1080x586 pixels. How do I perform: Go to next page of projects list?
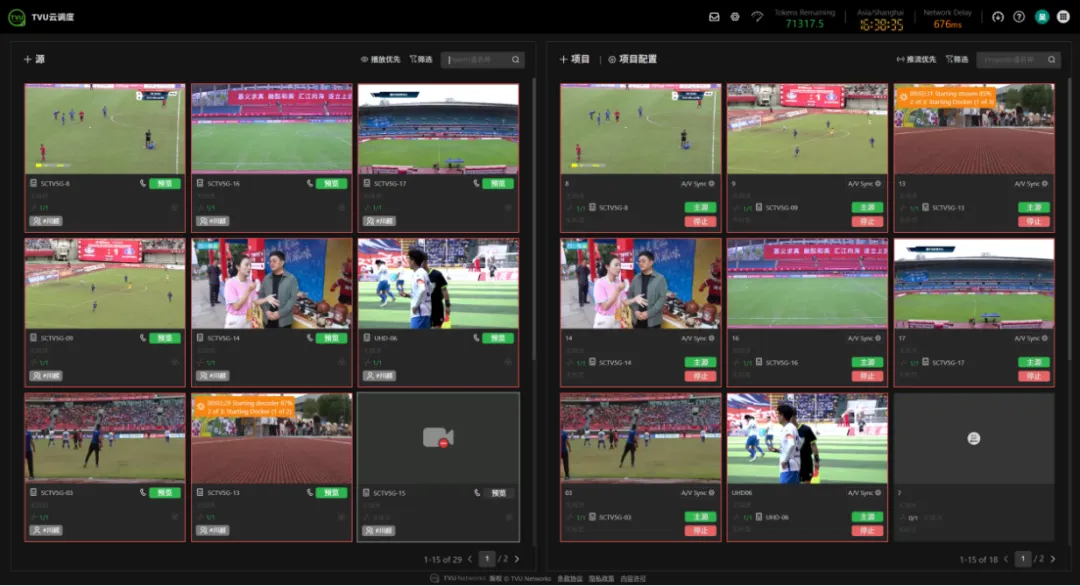click(1053, 559)
